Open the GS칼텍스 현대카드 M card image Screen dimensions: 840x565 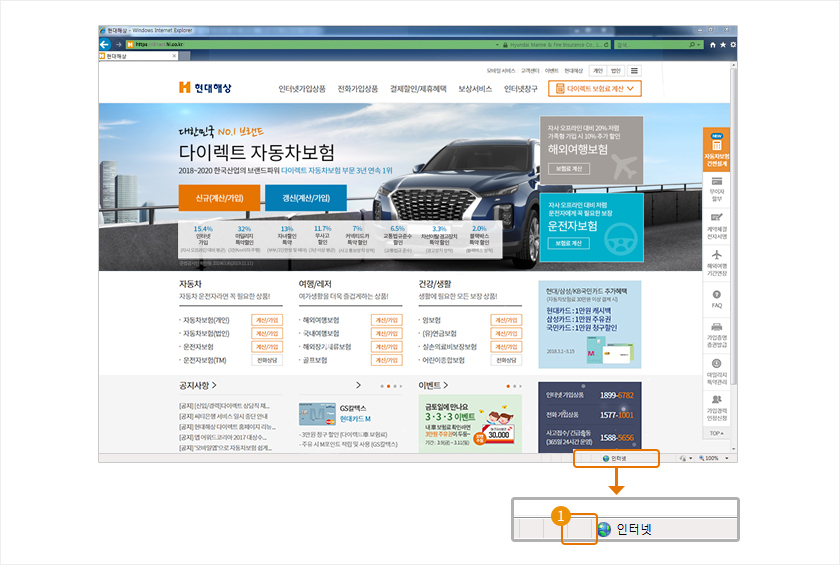click(317, 414)
